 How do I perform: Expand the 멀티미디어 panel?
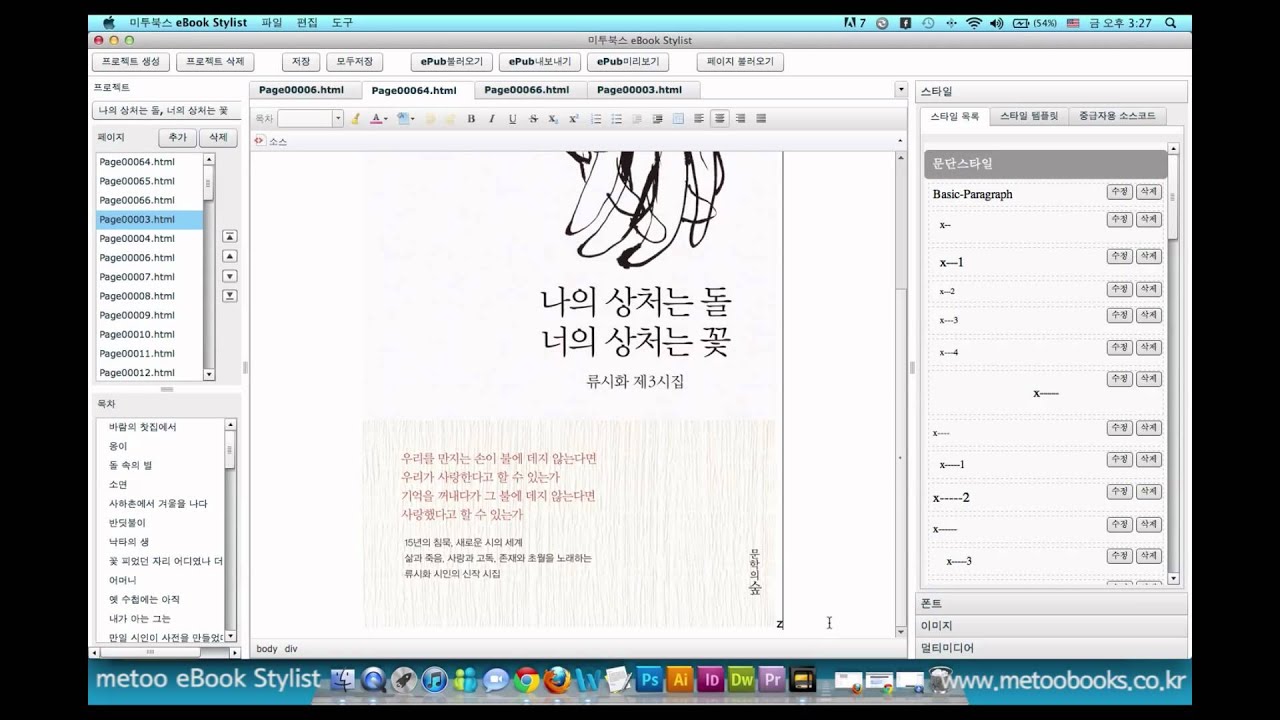[x=1051, y=648]
